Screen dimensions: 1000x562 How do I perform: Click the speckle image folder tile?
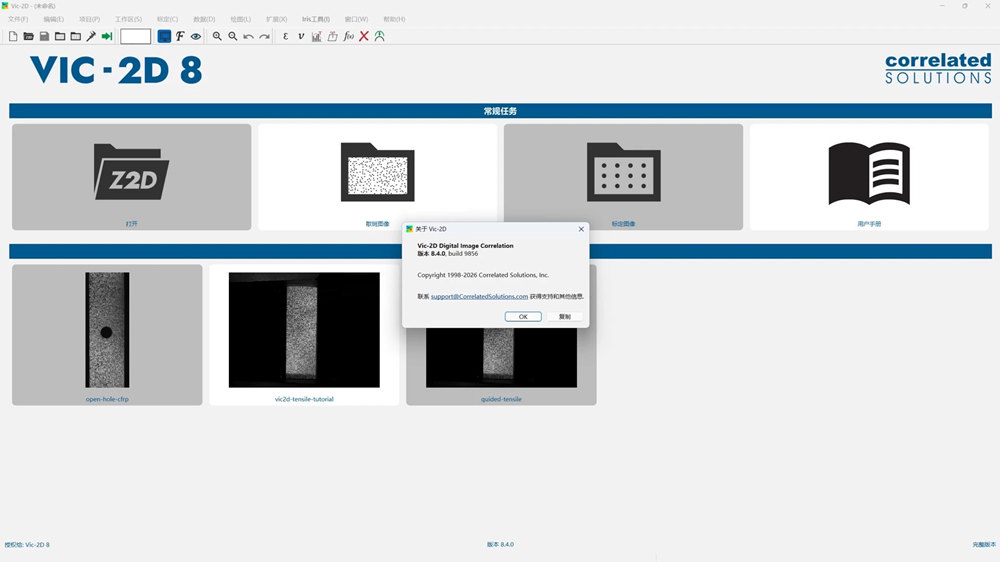tap(378, 177)
